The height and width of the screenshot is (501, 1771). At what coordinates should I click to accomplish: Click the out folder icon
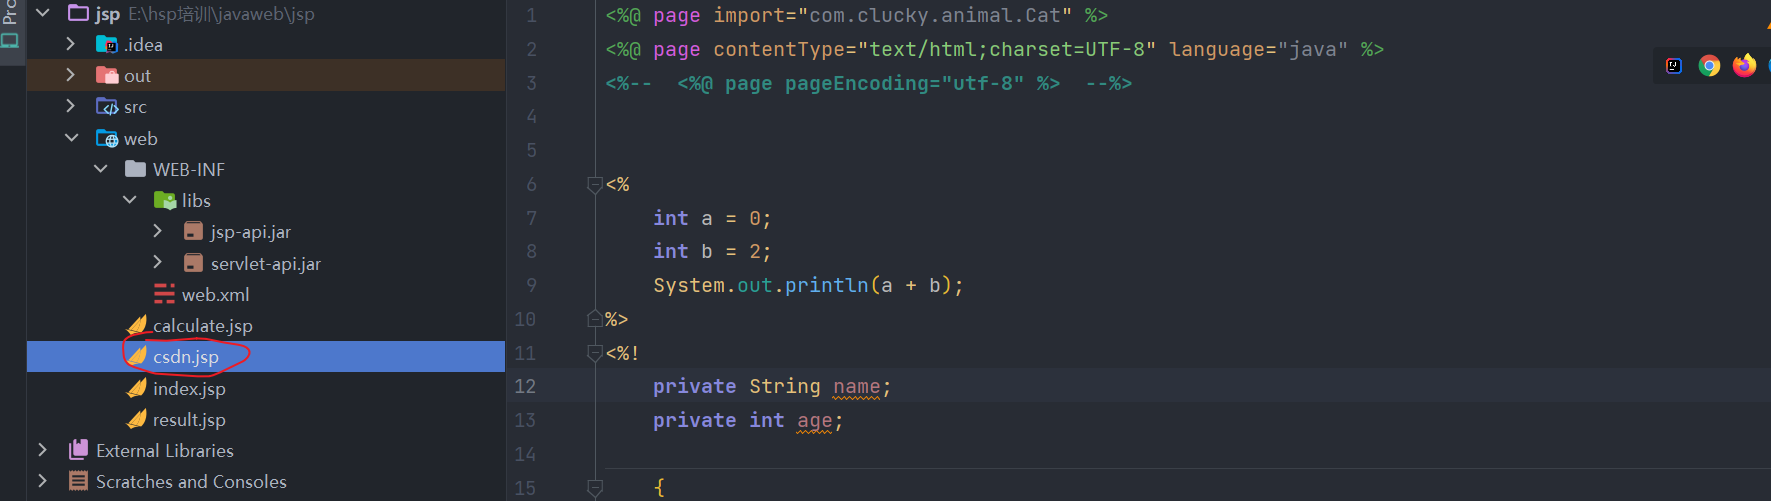106,75
